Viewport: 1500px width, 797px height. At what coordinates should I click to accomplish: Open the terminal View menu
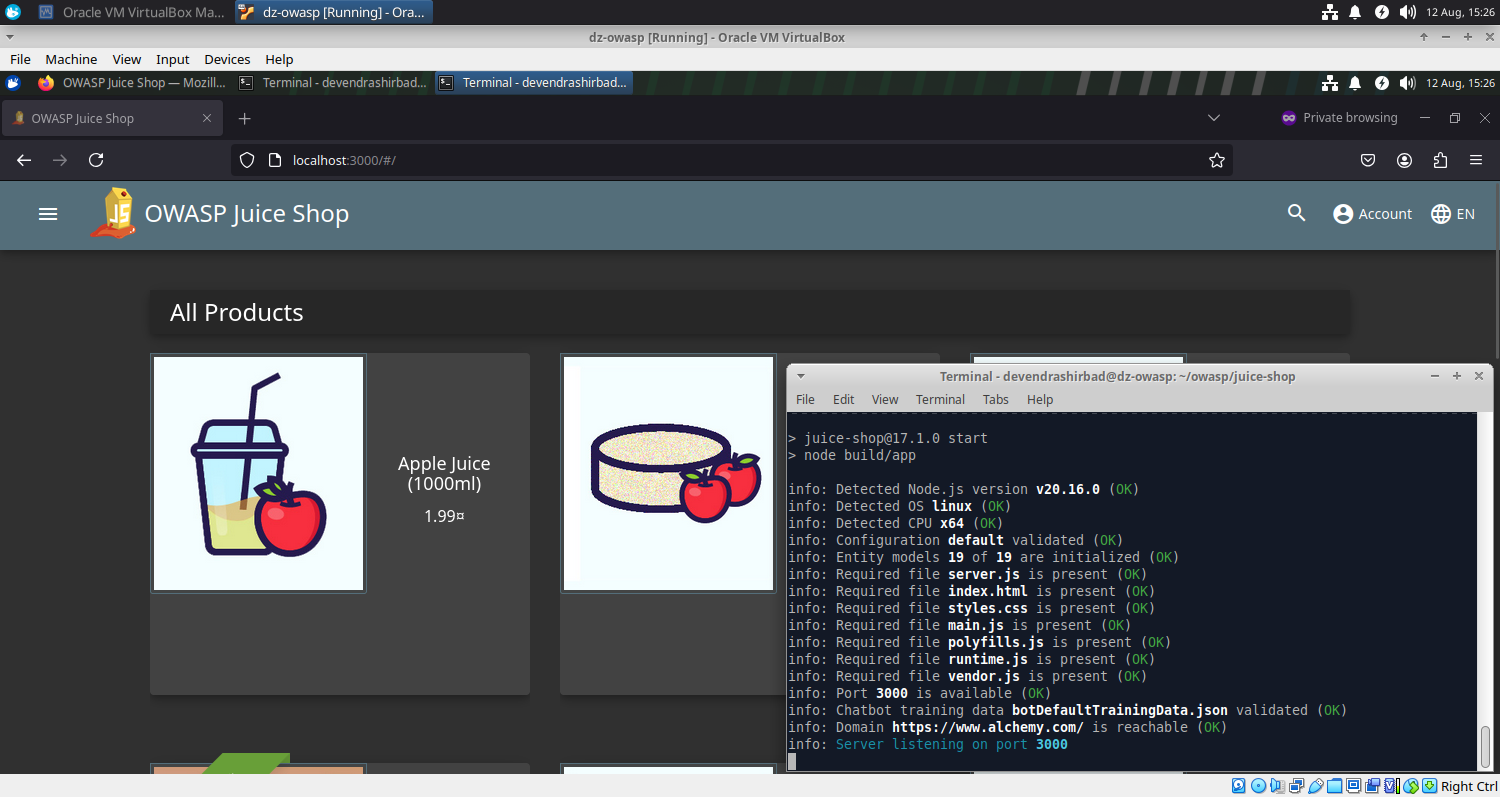(x=885, y=399)
